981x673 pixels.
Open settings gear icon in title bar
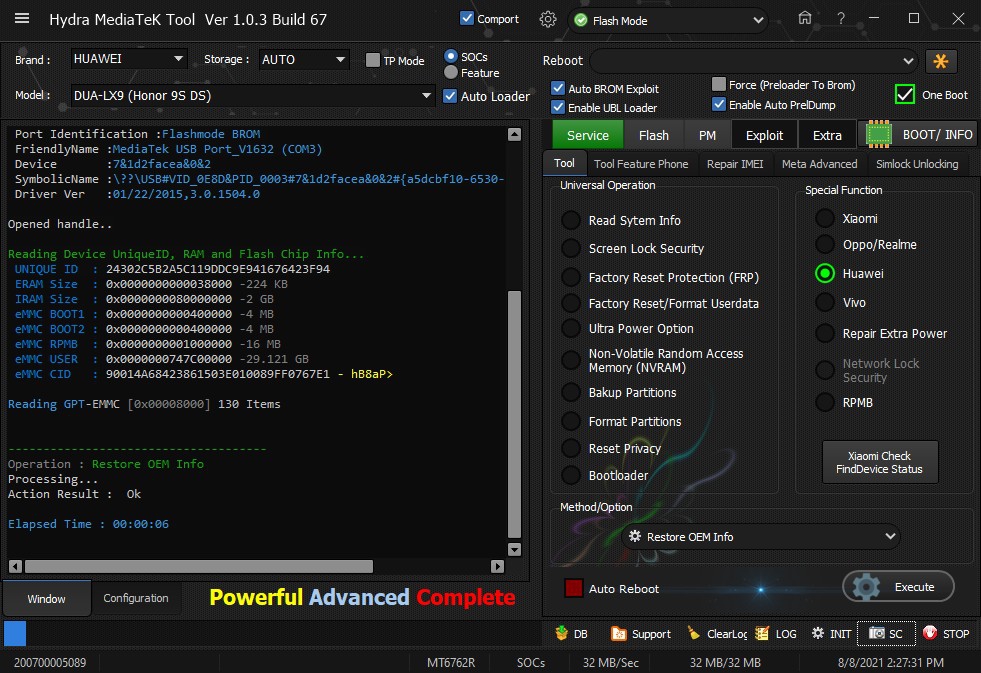pyautogui.click(x=547, y=19)
